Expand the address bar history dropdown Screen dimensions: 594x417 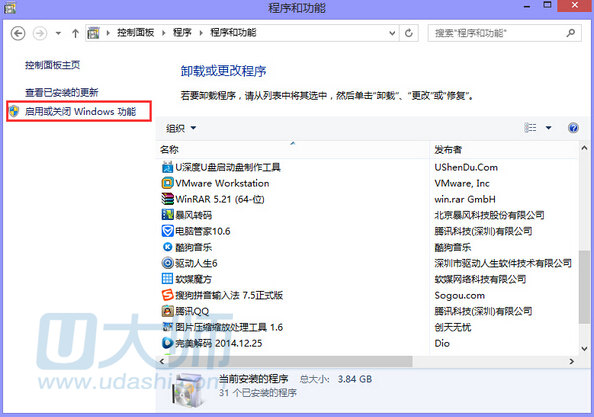coord(392,33)
